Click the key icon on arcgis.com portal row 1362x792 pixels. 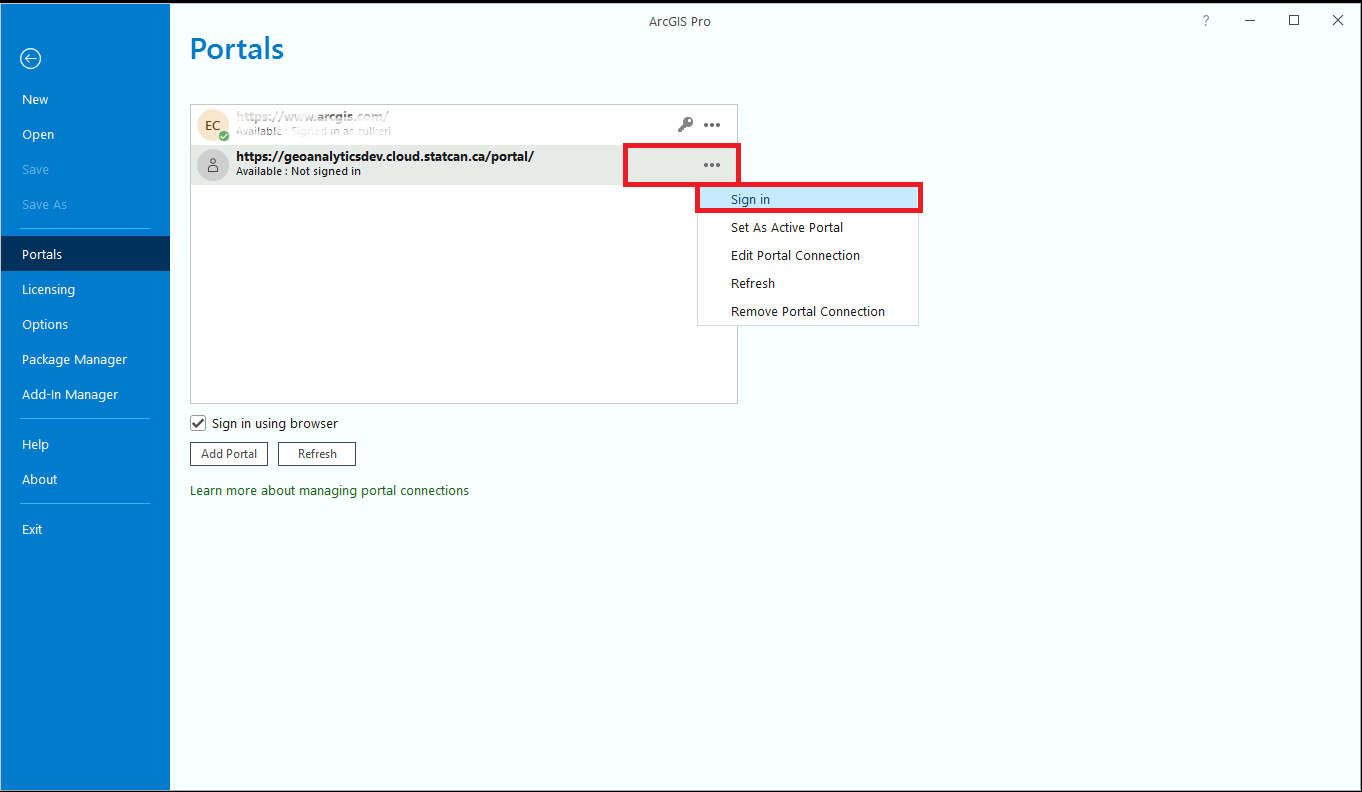685,125
